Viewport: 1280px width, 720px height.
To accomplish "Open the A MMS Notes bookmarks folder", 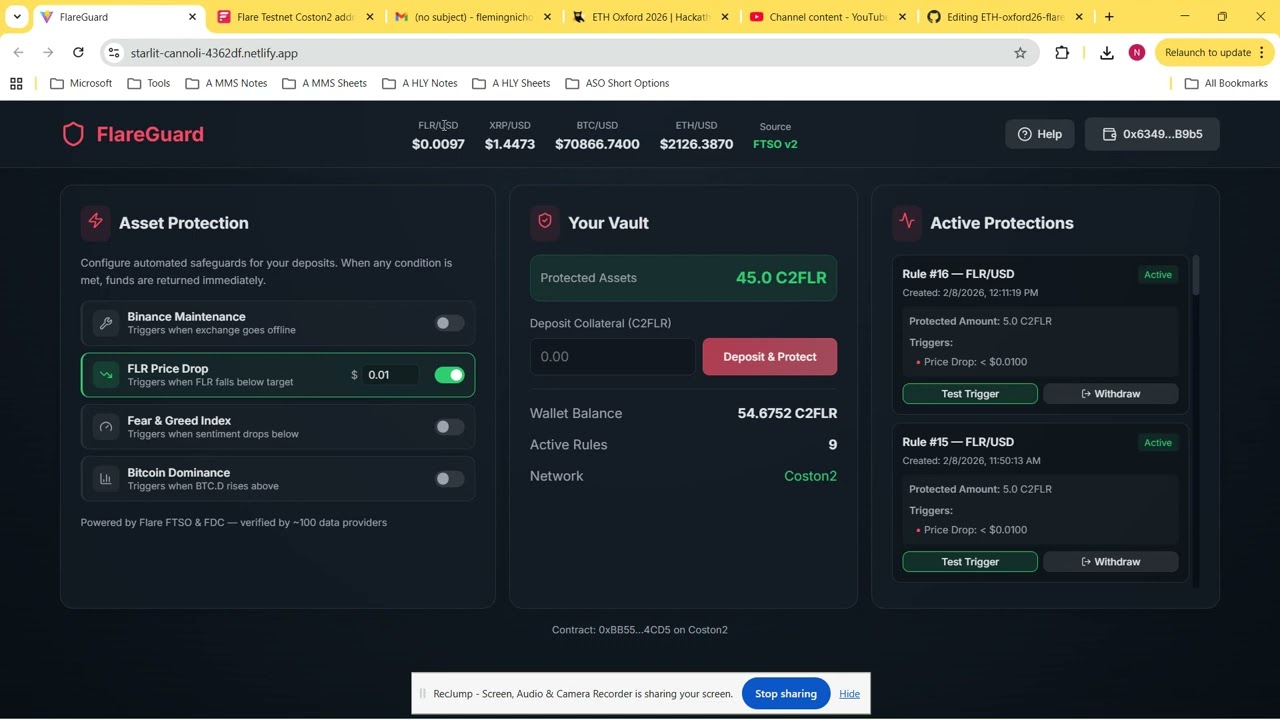I will (x=227, y=83).
